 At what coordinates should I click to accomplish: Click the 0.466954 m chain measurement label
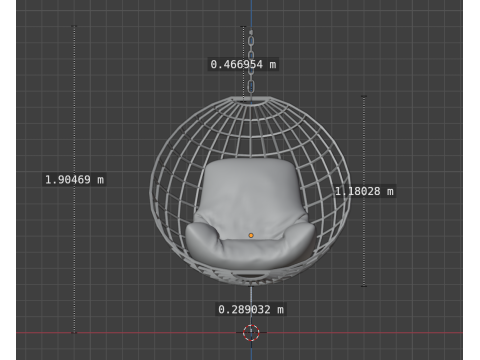tap(243, 64)
